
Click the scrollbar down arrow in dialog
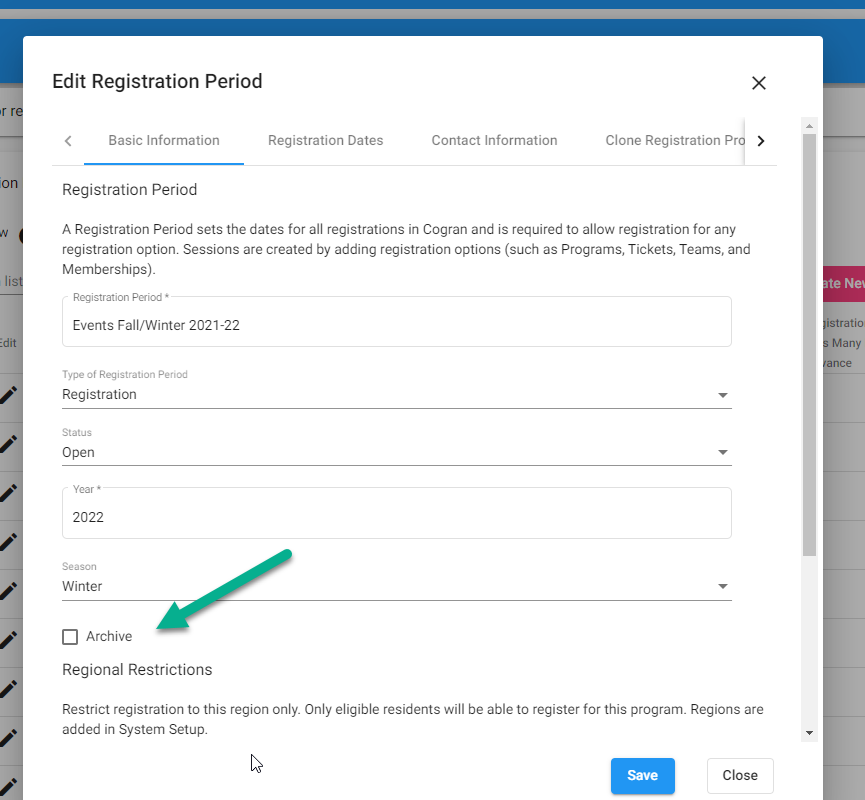(809, 733)
